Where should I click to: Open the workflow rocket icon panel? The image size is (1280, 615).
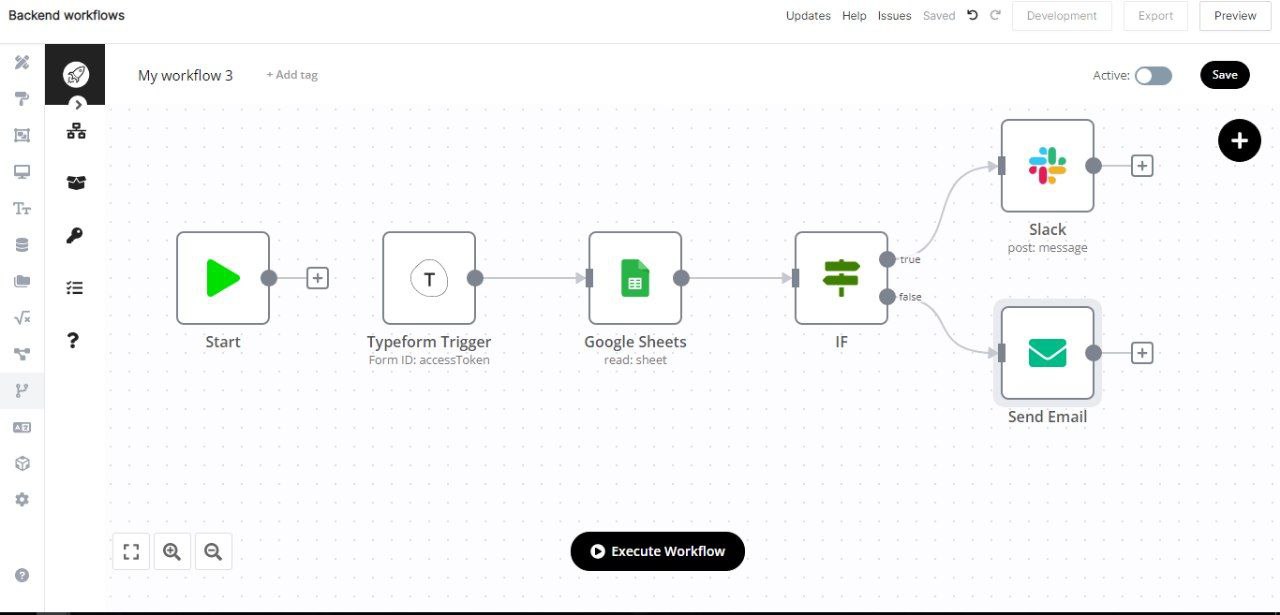tap(77, 72)
